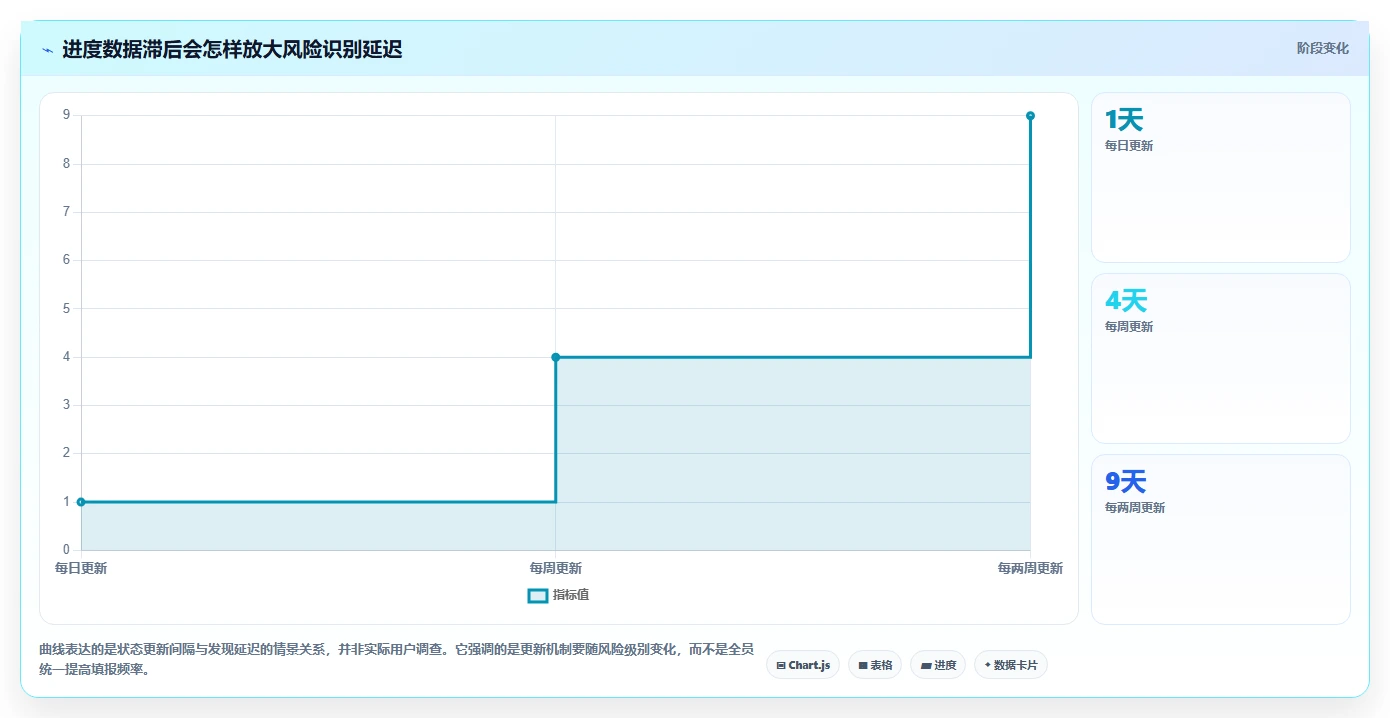Select the data point at 每日更新
Viewport: 1390px width, 718px height.
coord(81,502)
